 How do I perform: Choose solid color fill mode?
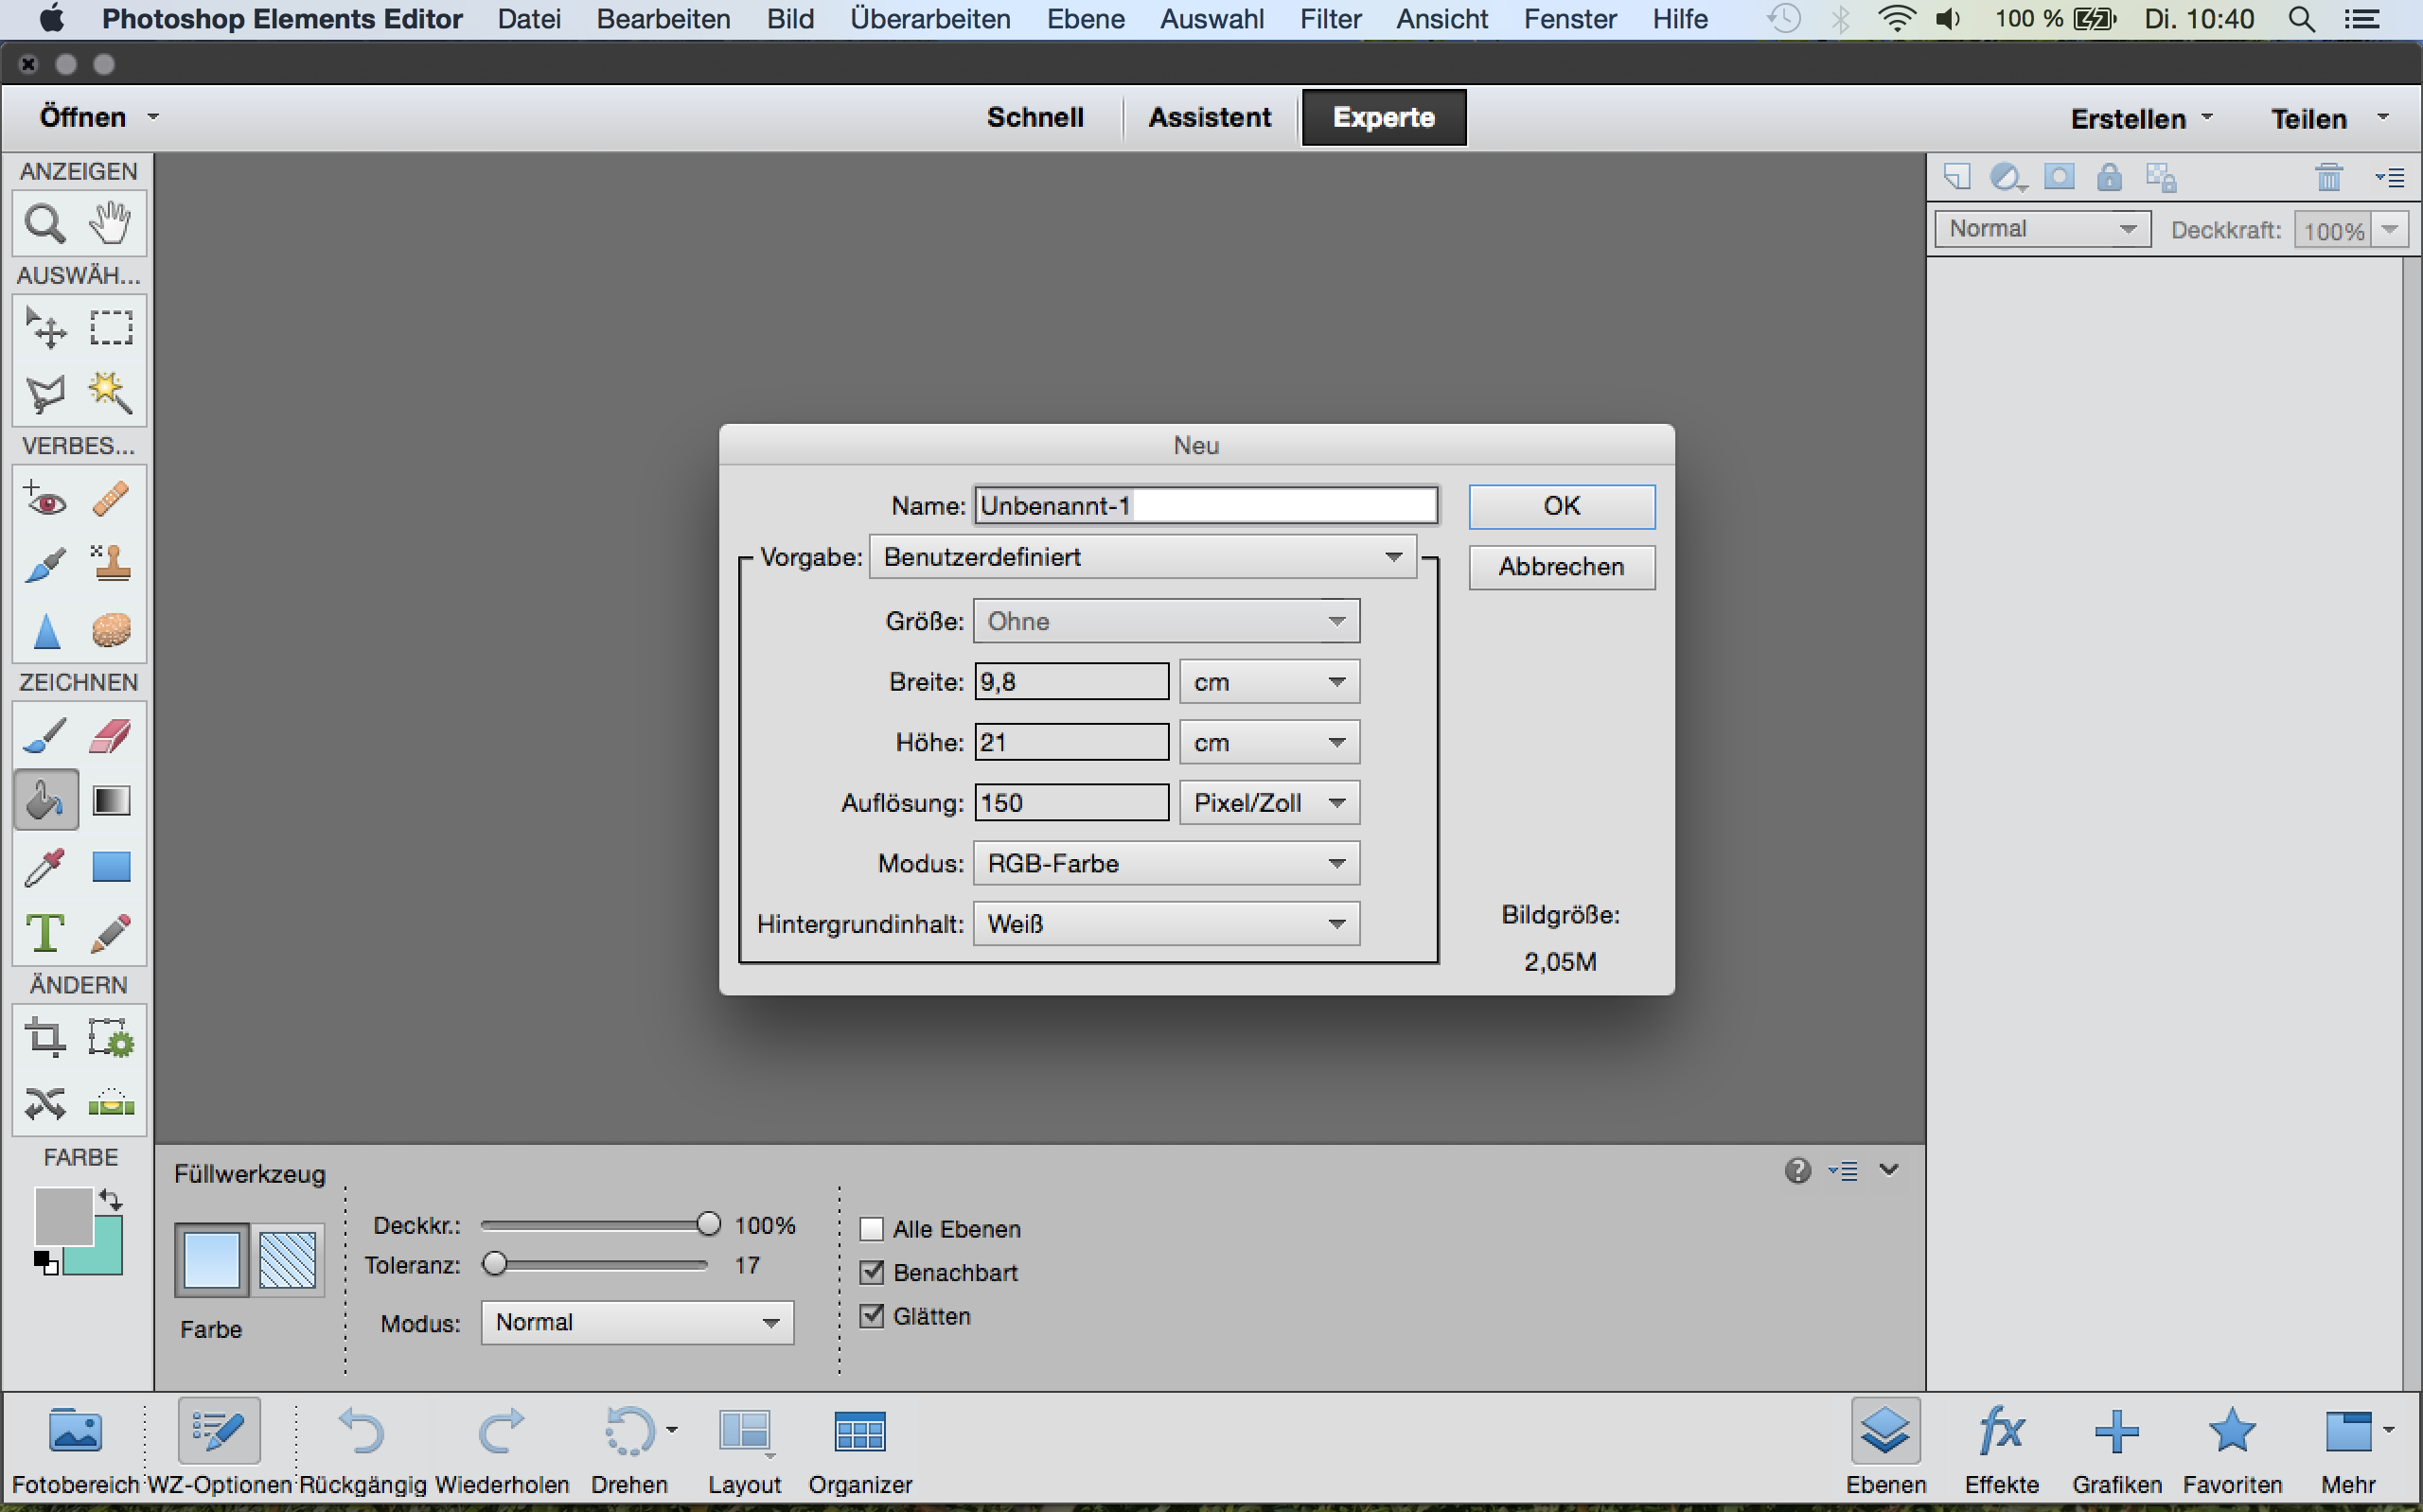(x=211, y=1260)
